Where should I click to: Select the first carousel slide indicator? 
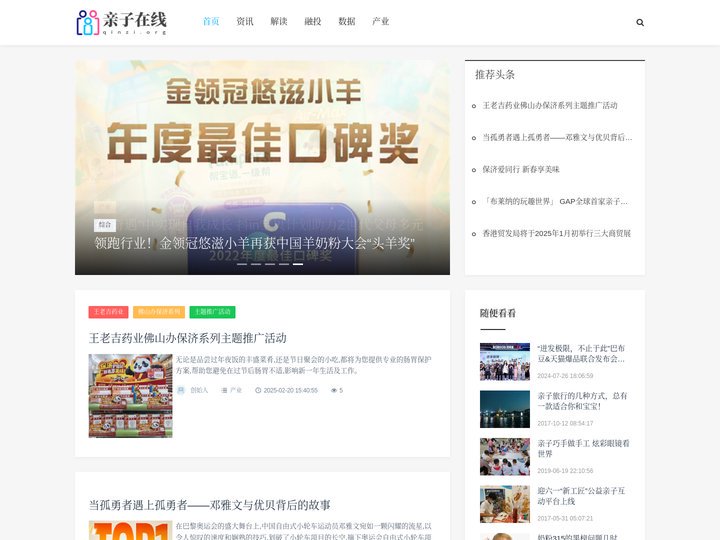pyautogui.click(x=242, y=264)
